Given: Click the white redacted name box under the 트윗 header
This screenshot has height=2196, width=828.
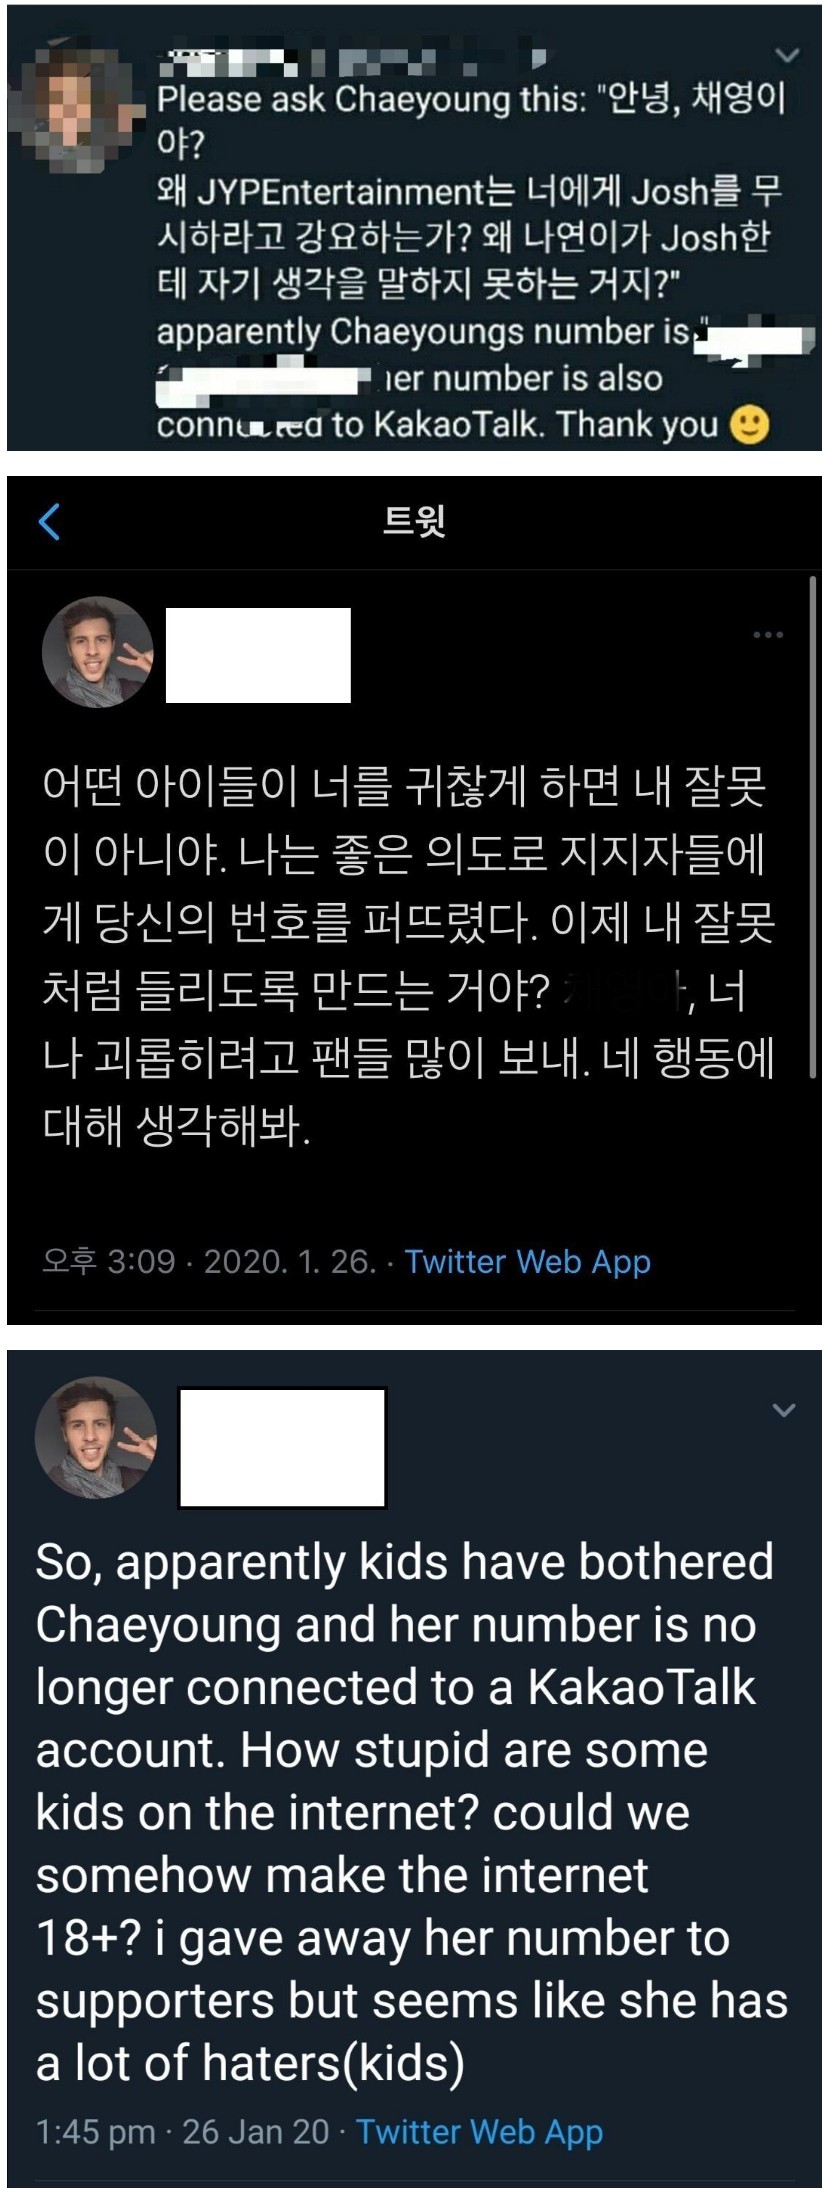Looking at the screenshot, I should (258, 655).
